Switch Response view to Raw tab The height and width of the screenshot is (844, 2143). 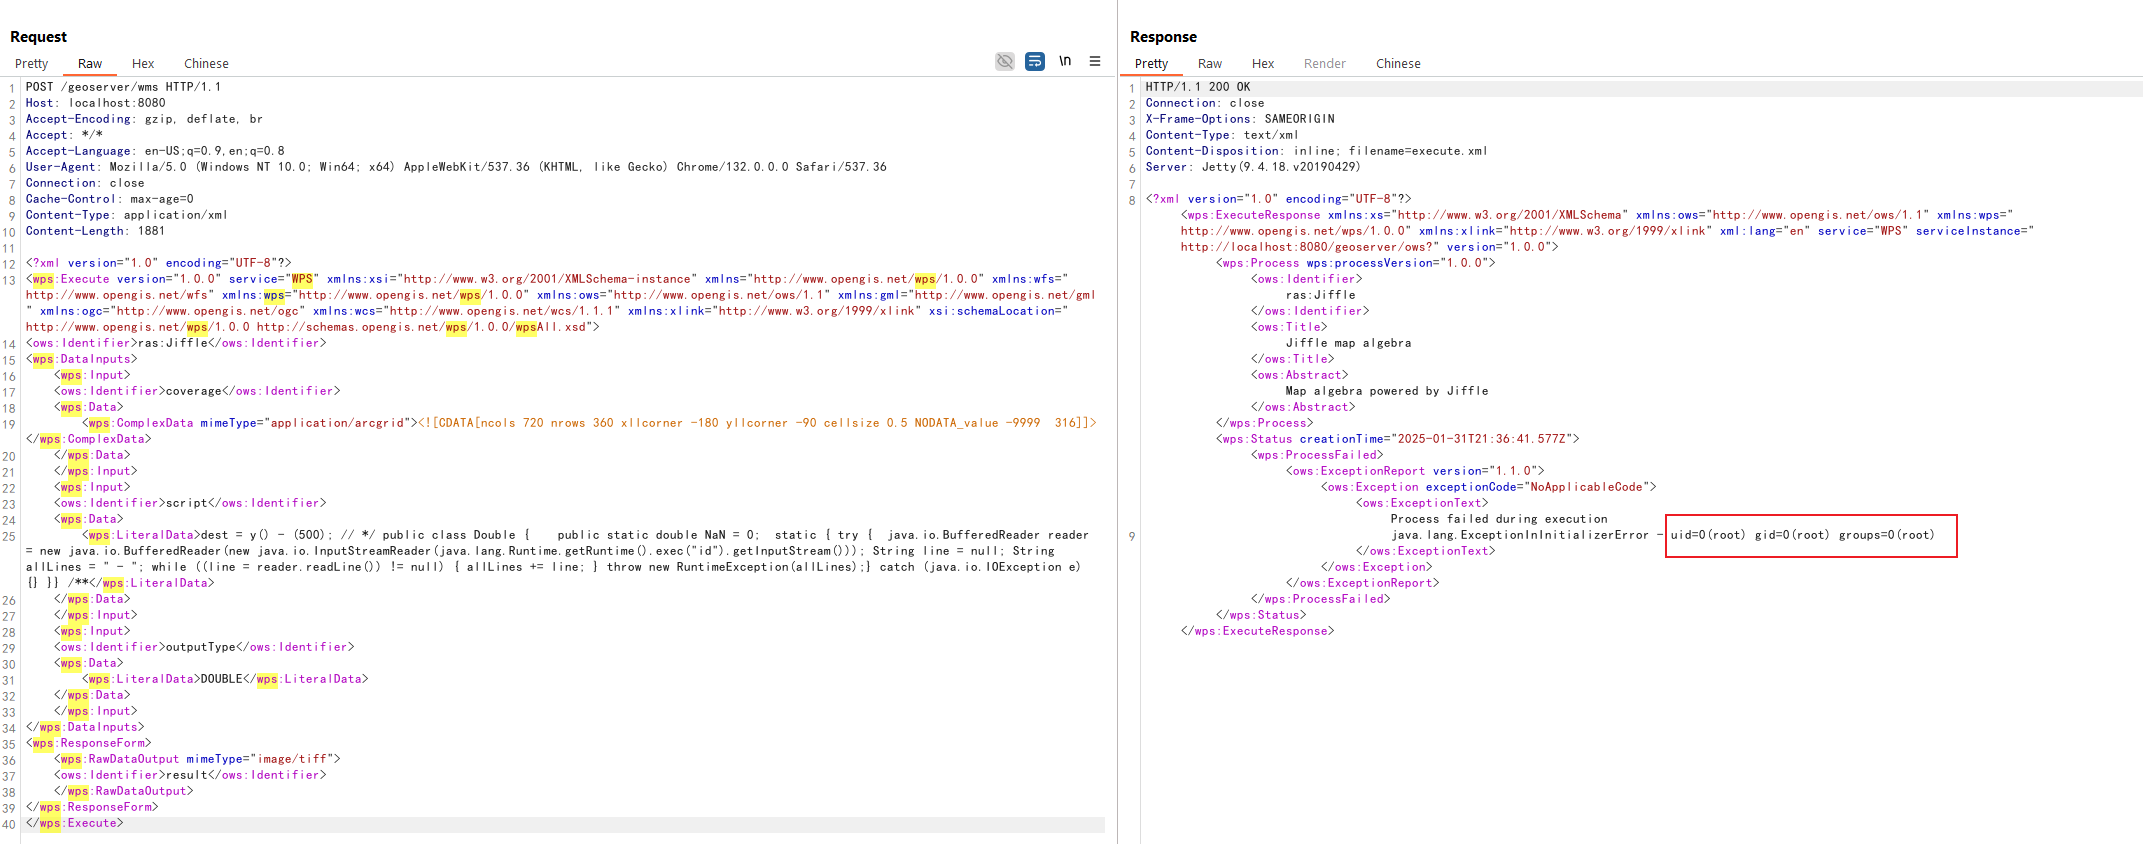[1210, 63]
